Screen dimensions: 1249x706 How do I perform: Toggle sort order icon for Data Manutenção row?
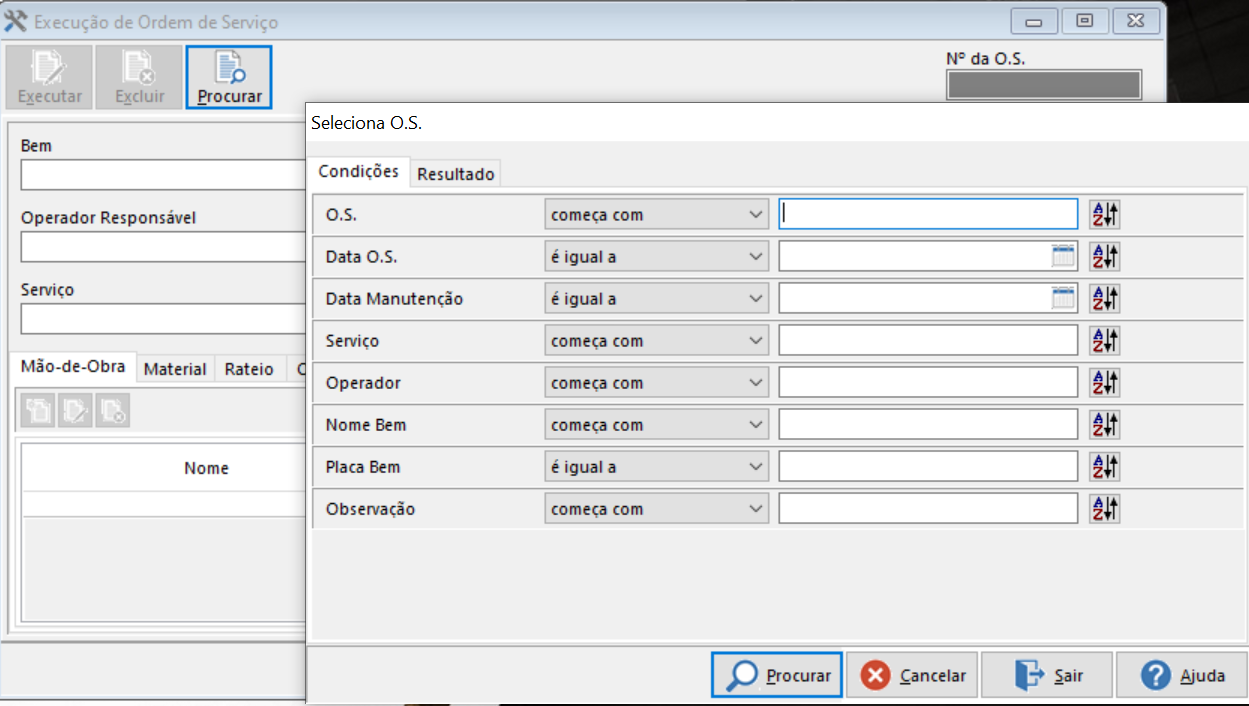coord(1105,298)
